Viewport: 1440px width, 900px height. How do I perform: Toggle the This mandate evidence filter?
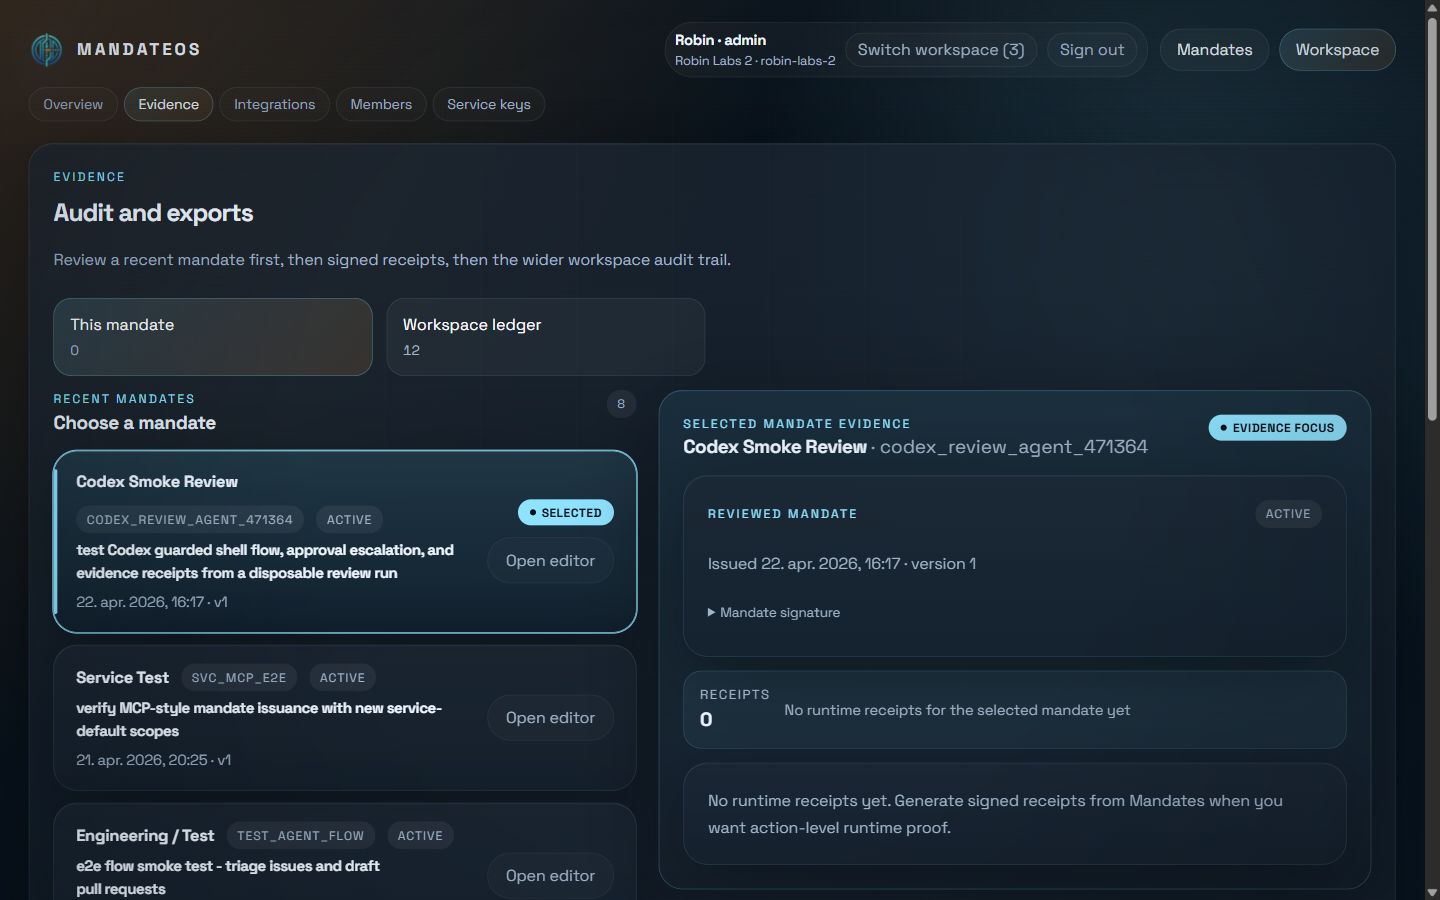click(x=213, y=337)
